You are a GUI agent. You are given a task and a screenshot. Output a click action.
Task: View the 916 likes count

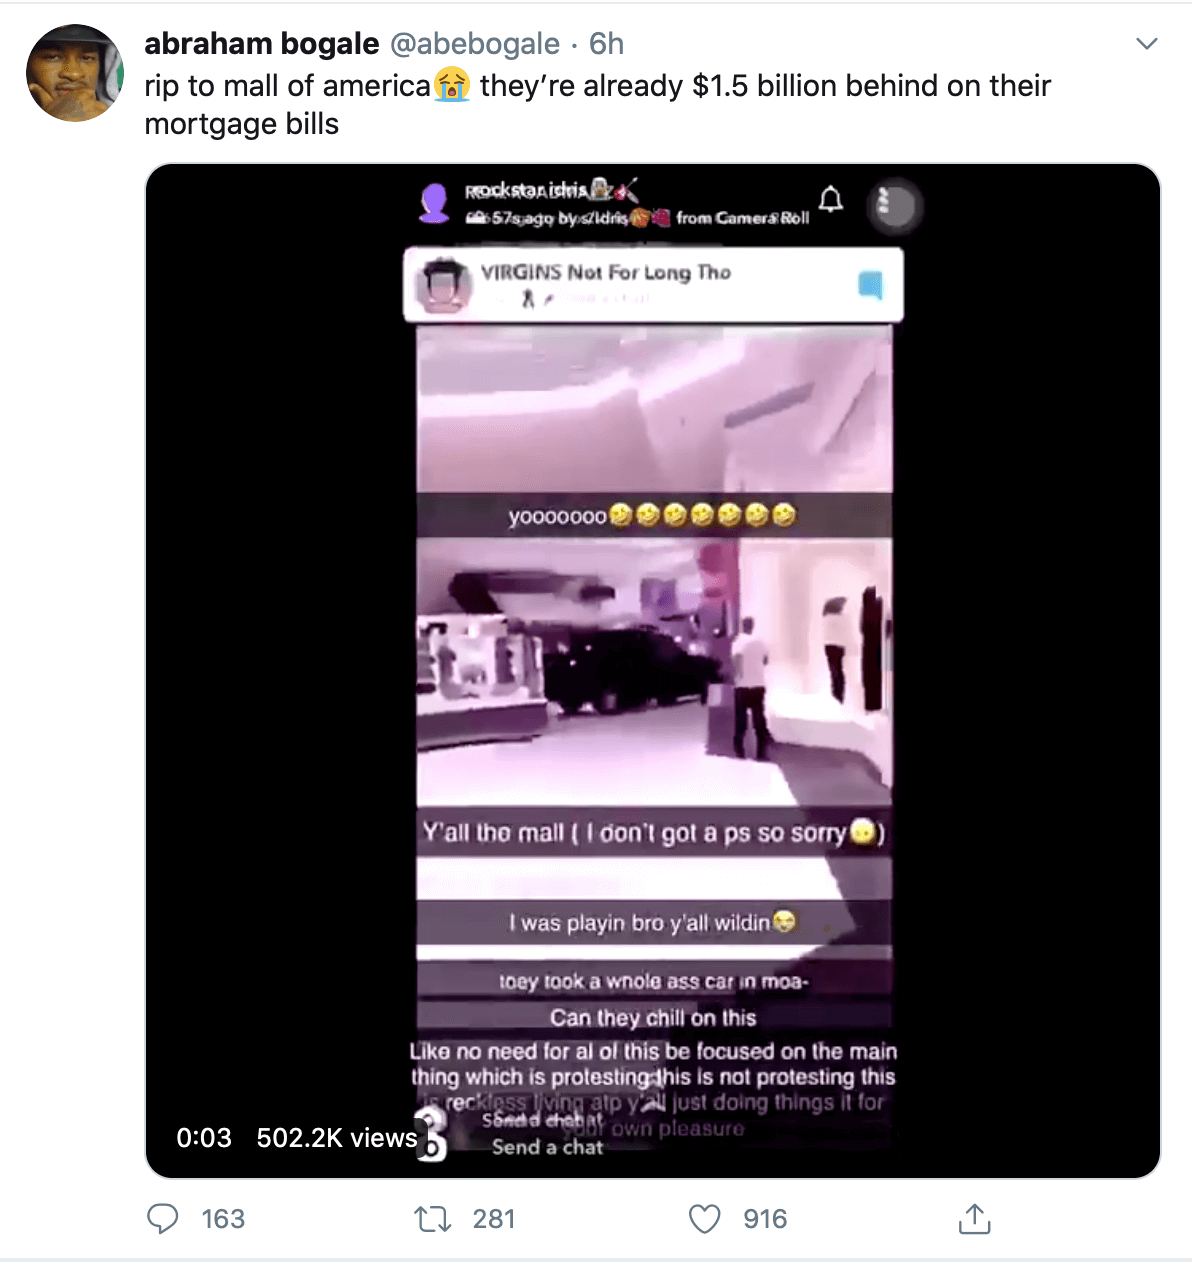(765, 1219)
